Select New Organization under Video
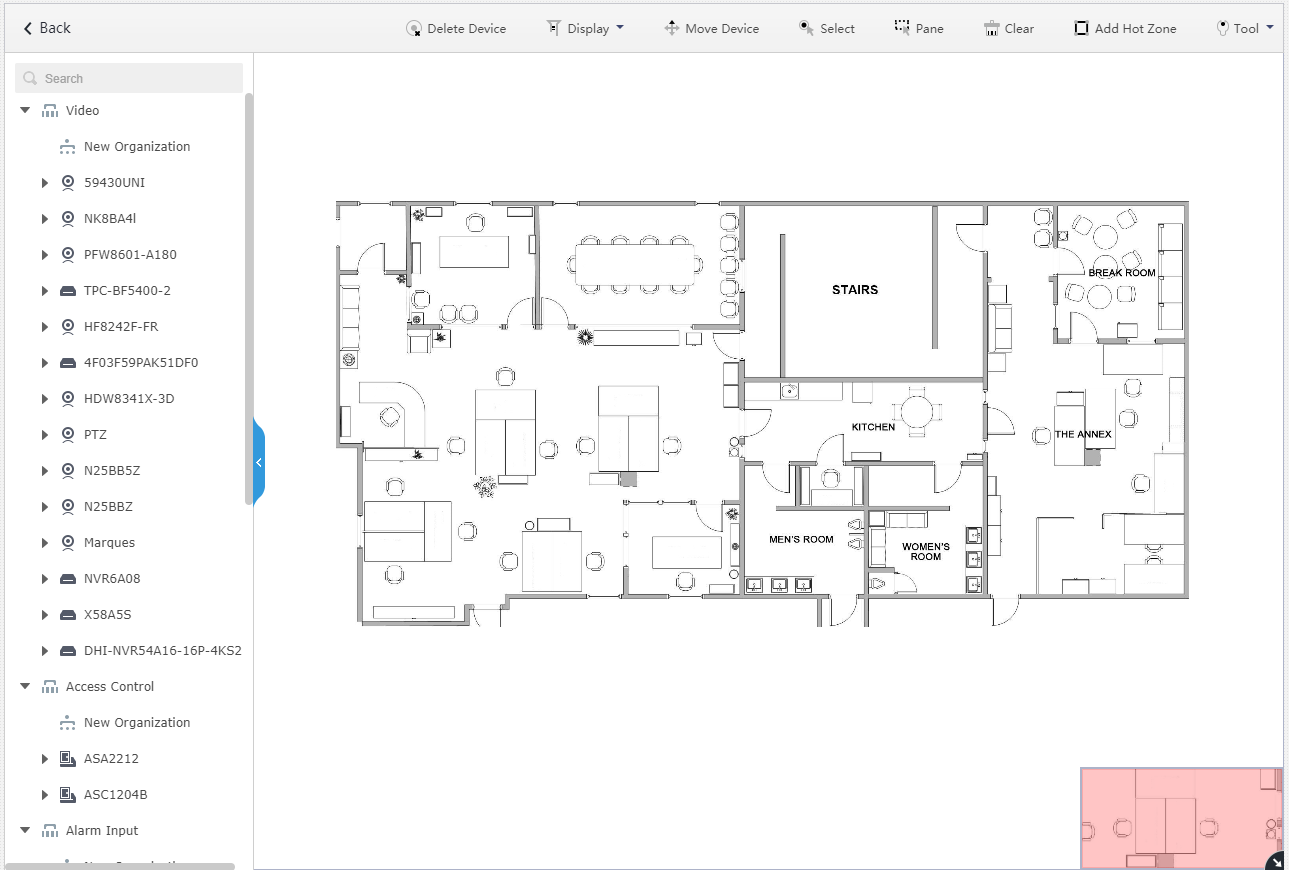 pyautogui.click(x=137, y=147)
